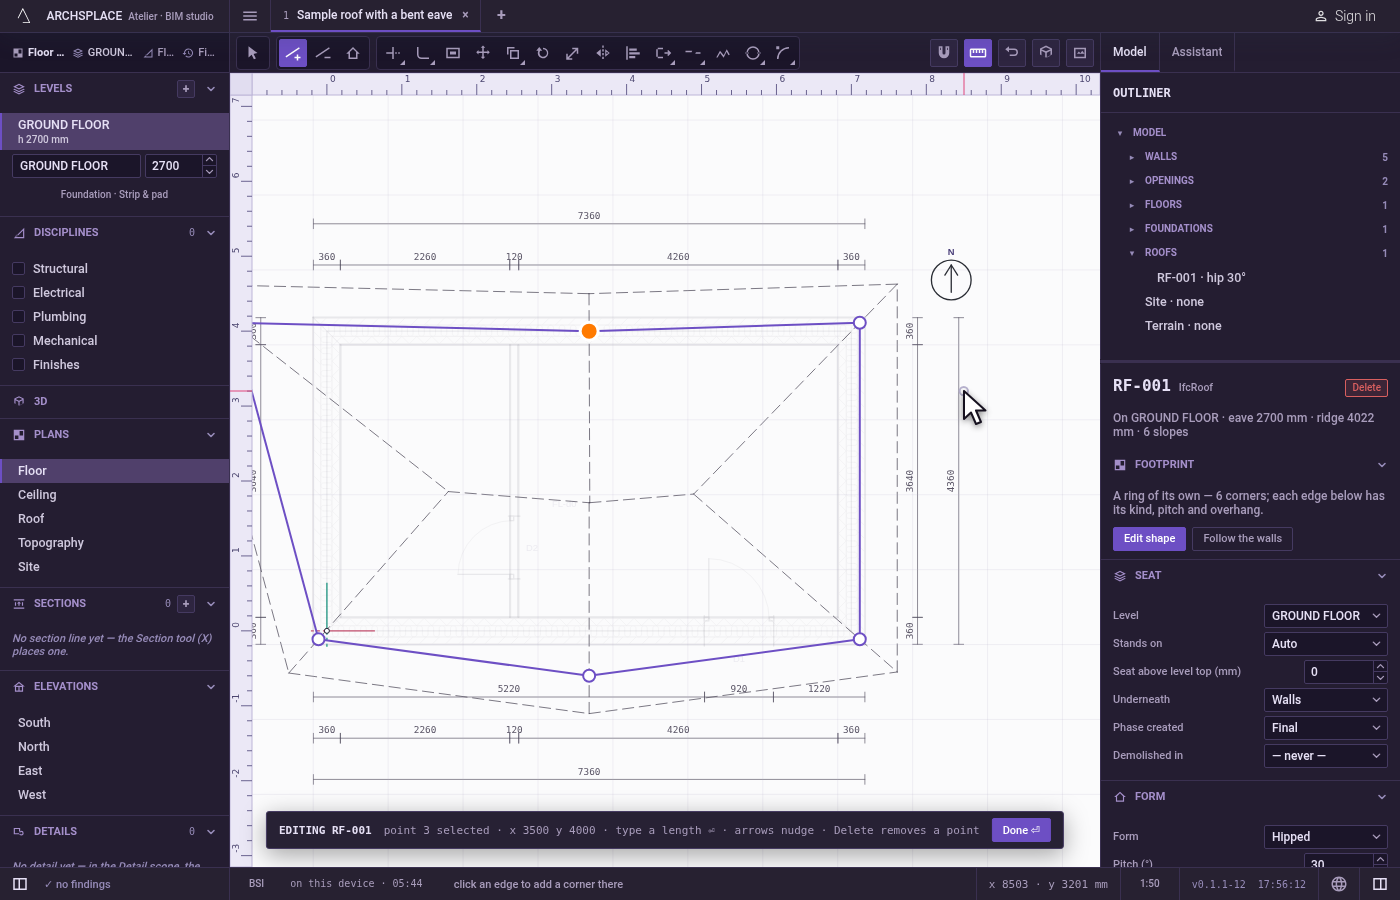Open the Underneath Walls dropdown
Screen dimensions: 1400x900
tap(1326, 700)
